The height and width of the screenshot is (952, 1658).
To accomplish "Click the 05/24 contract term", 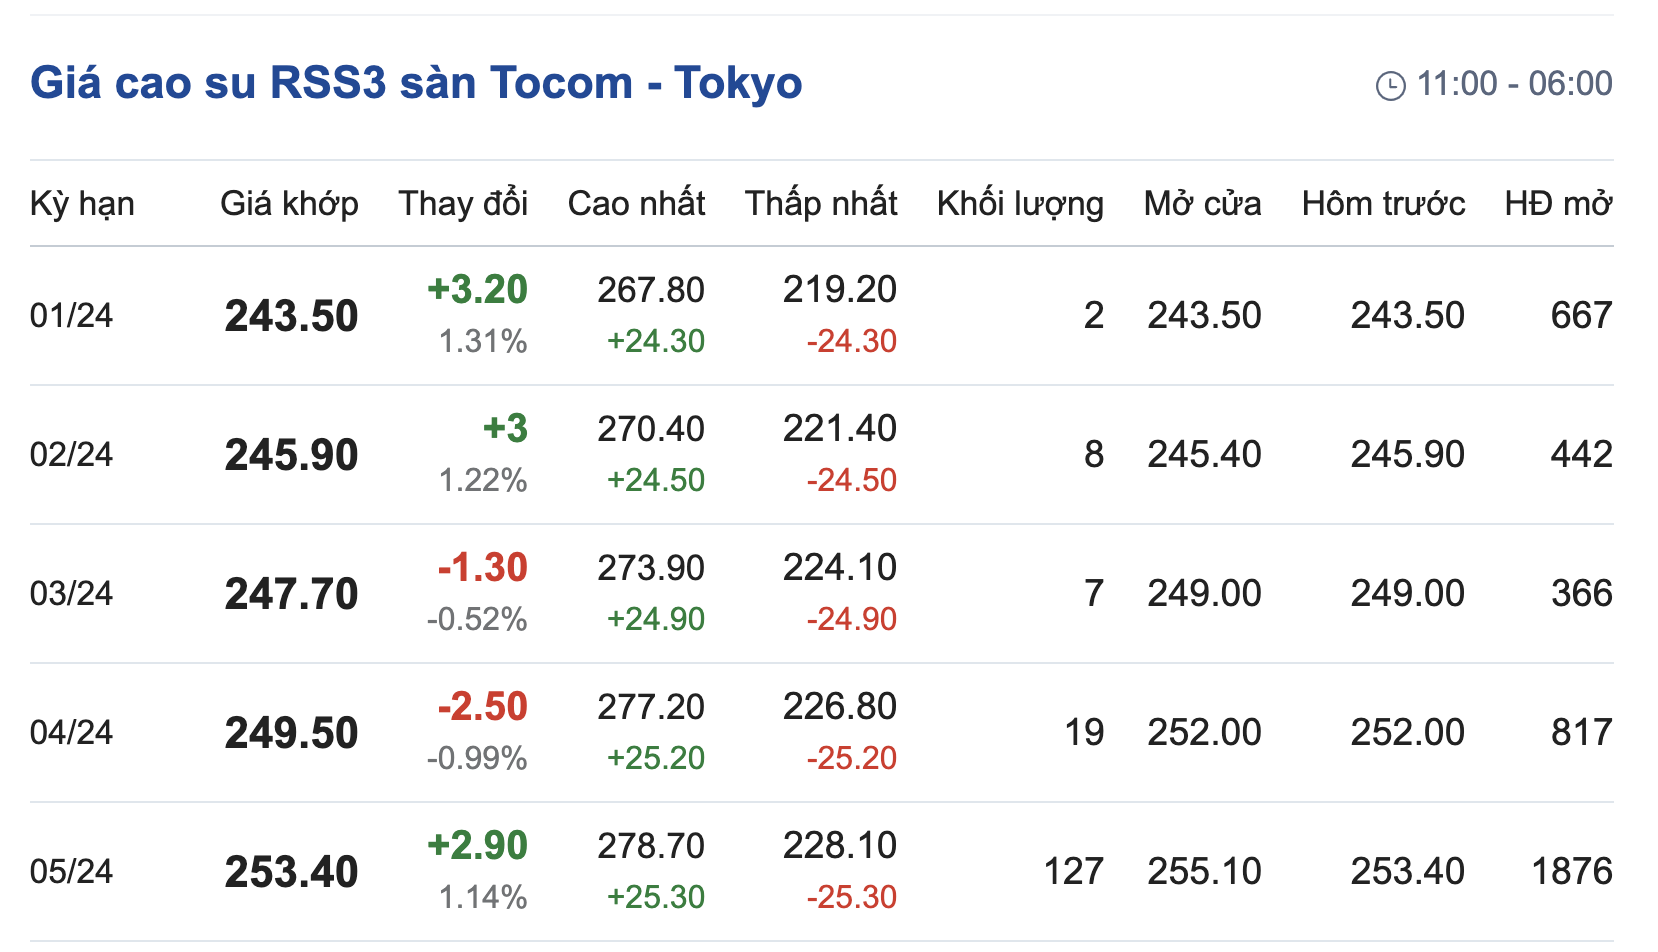I will pyautogui.click(x=71, y=872).
